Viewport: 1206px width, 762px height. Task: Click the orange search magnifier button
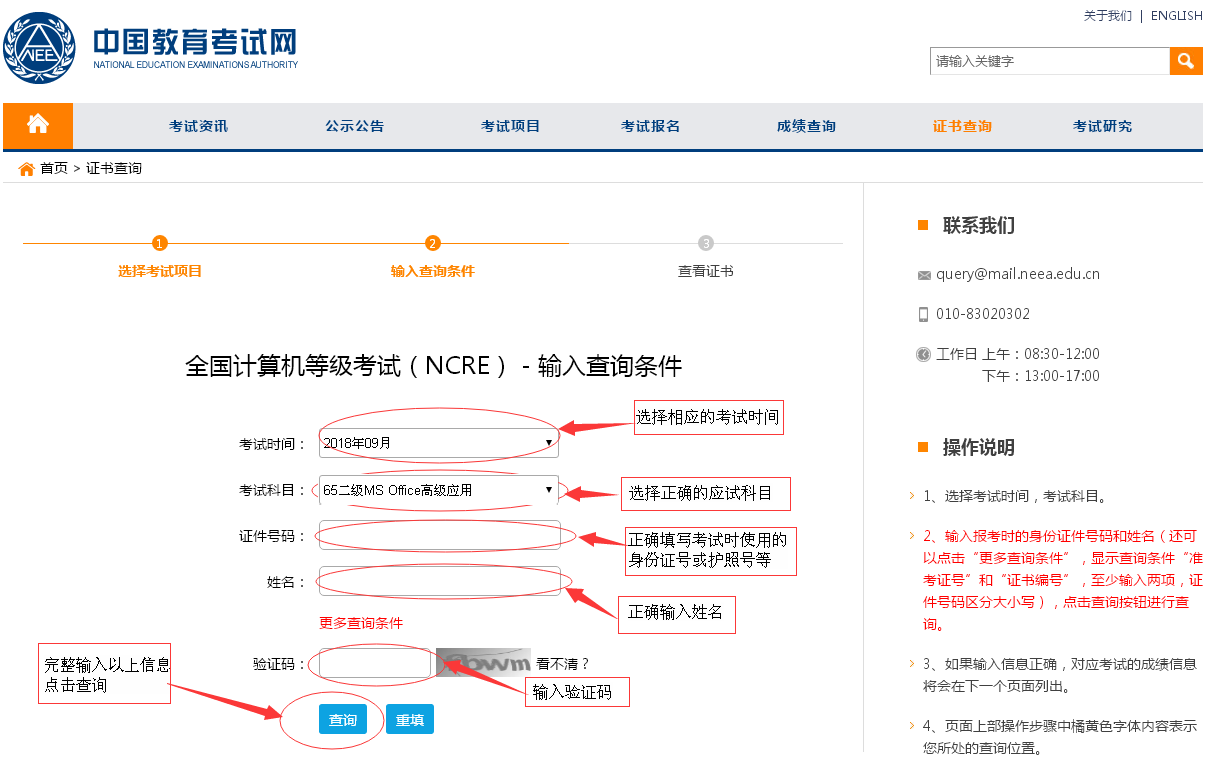coord(1185,61)
